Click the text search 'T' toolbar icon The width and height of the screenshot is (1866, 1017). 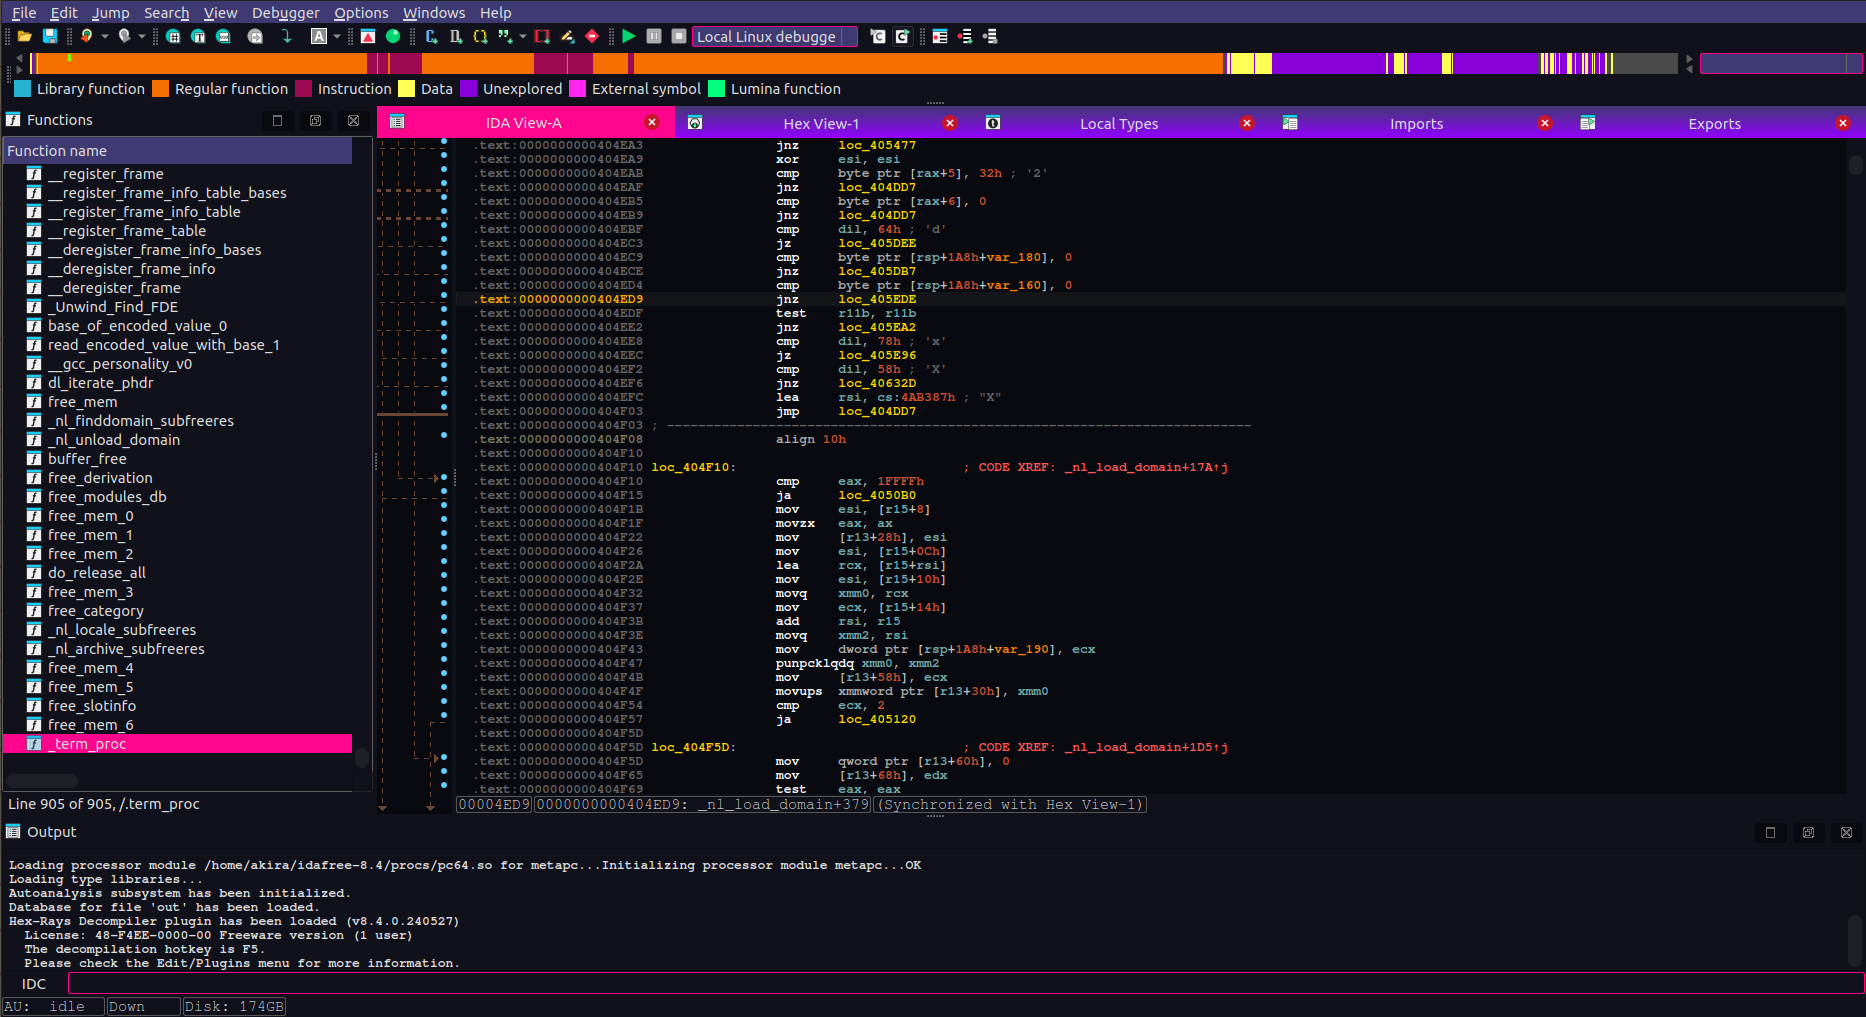198,36
